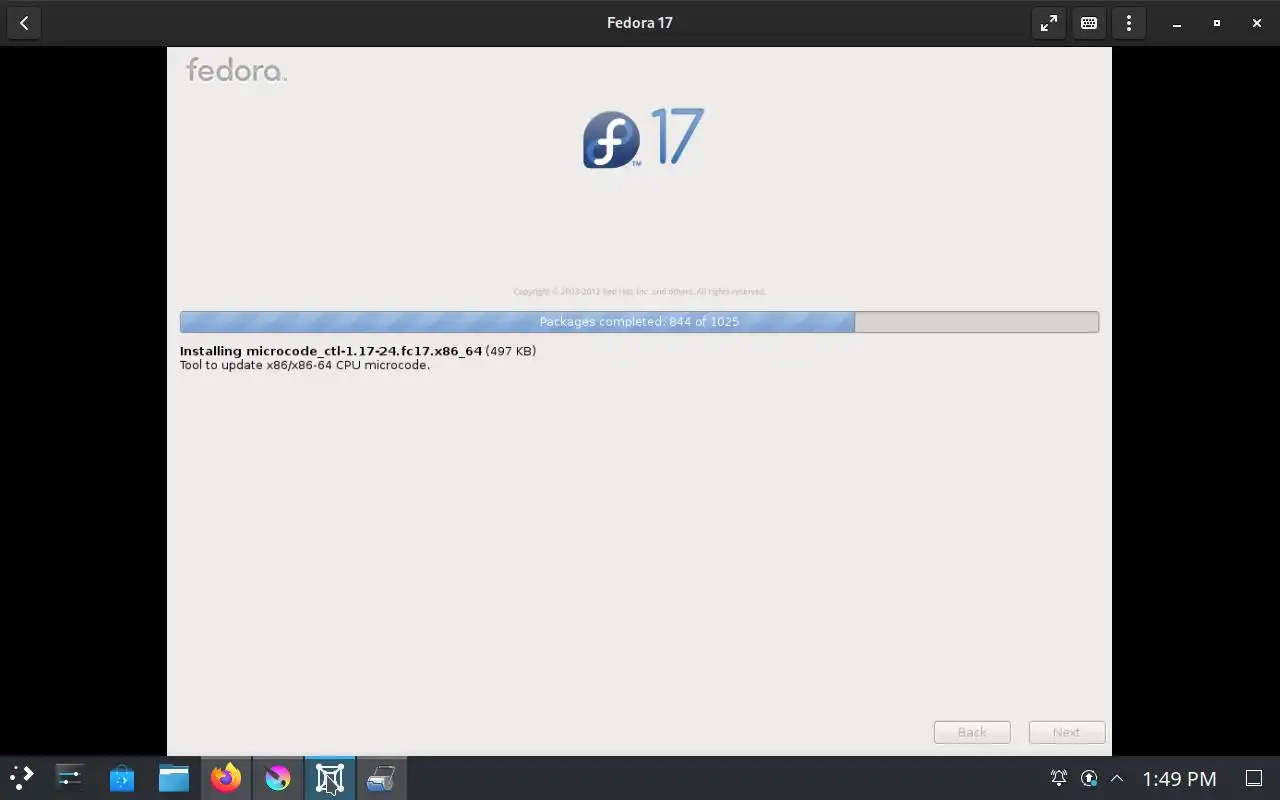Open the application launcher in the taskbar

[x=21, y=778]
